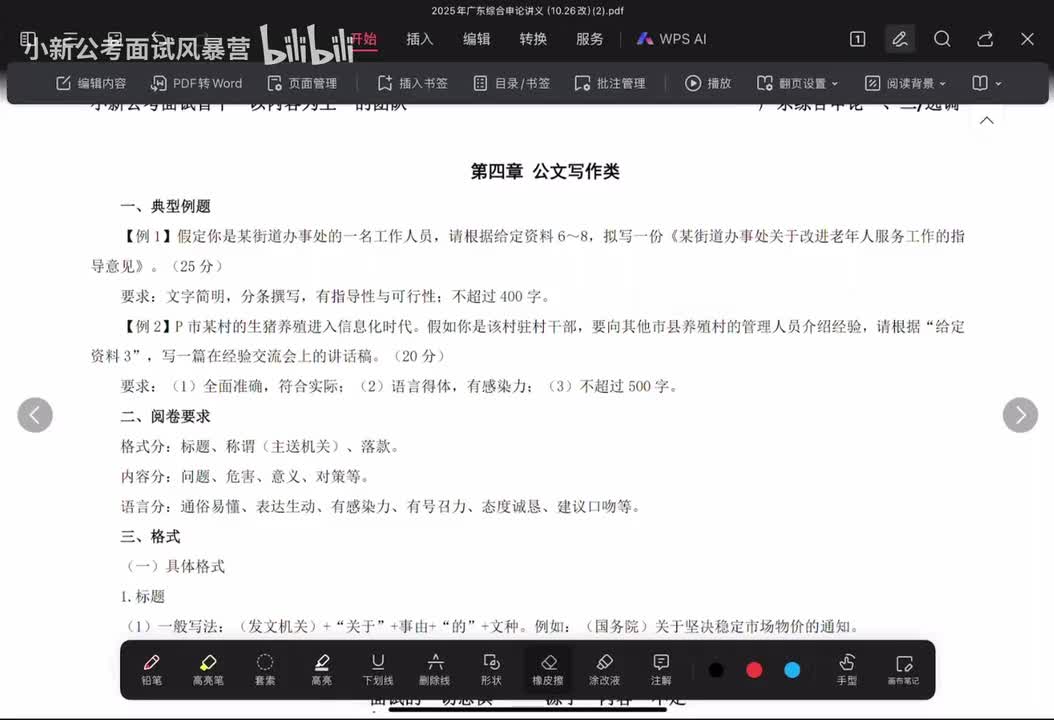Click the heading 三、格式
Screen dimensions: 1054x720
pos(151,536)
